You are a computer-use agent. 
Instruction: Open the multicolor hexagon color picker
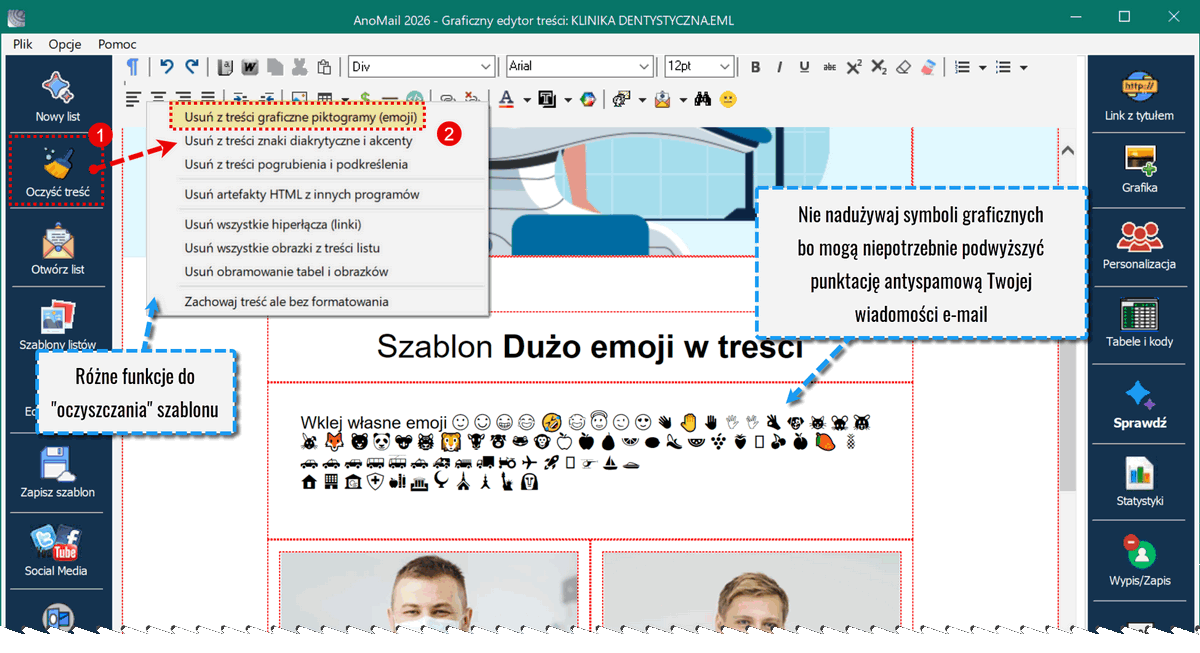(589, 99)
